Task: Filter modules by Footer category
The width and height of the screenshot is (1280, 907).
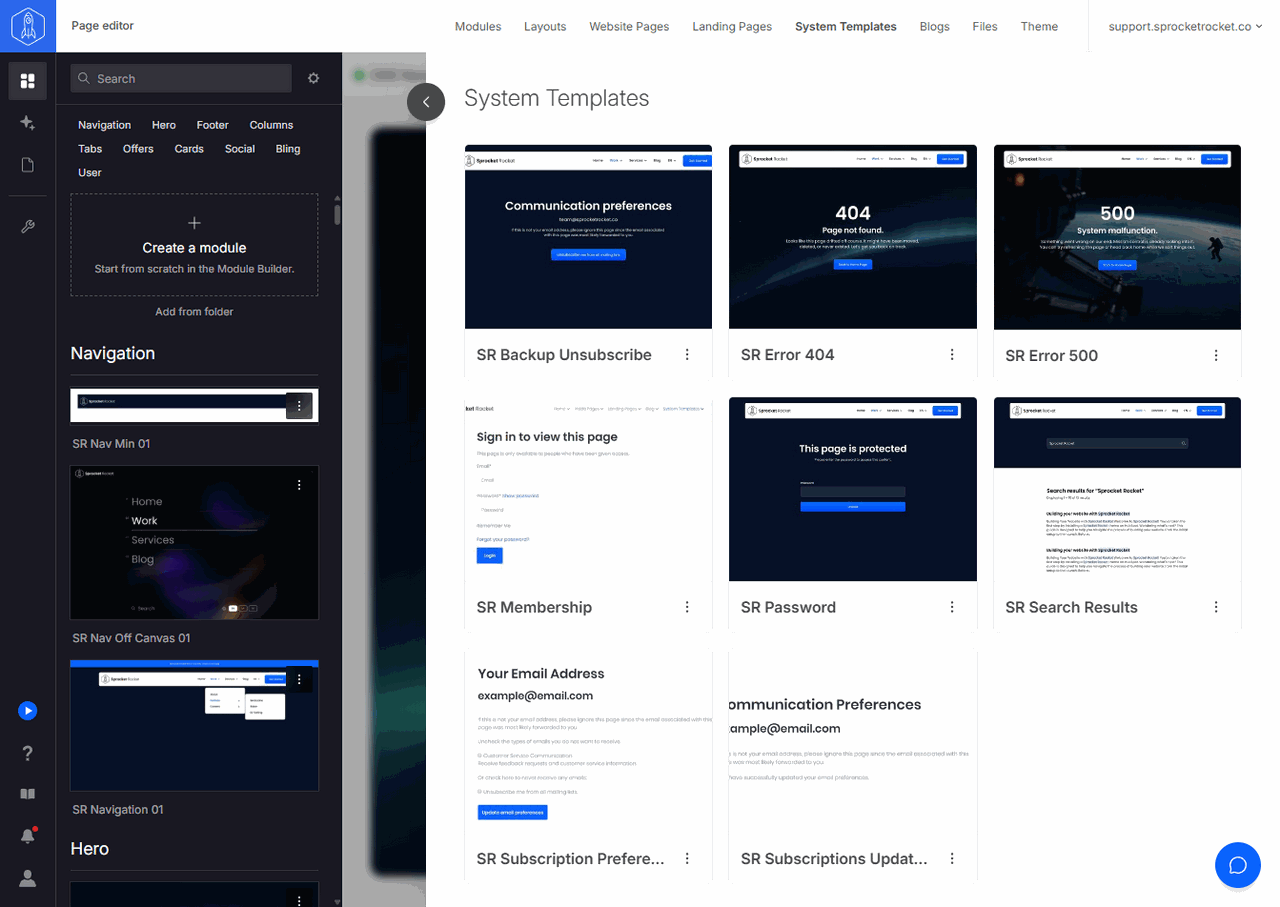Action: pos(212,125)
